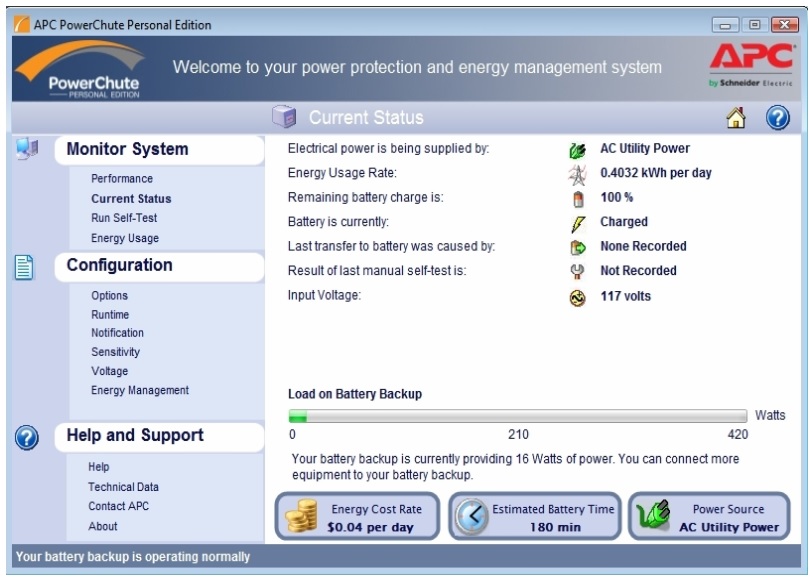Click the Help and Support section header
This screenshot has width=810, height=578.
tap(160, 436)
